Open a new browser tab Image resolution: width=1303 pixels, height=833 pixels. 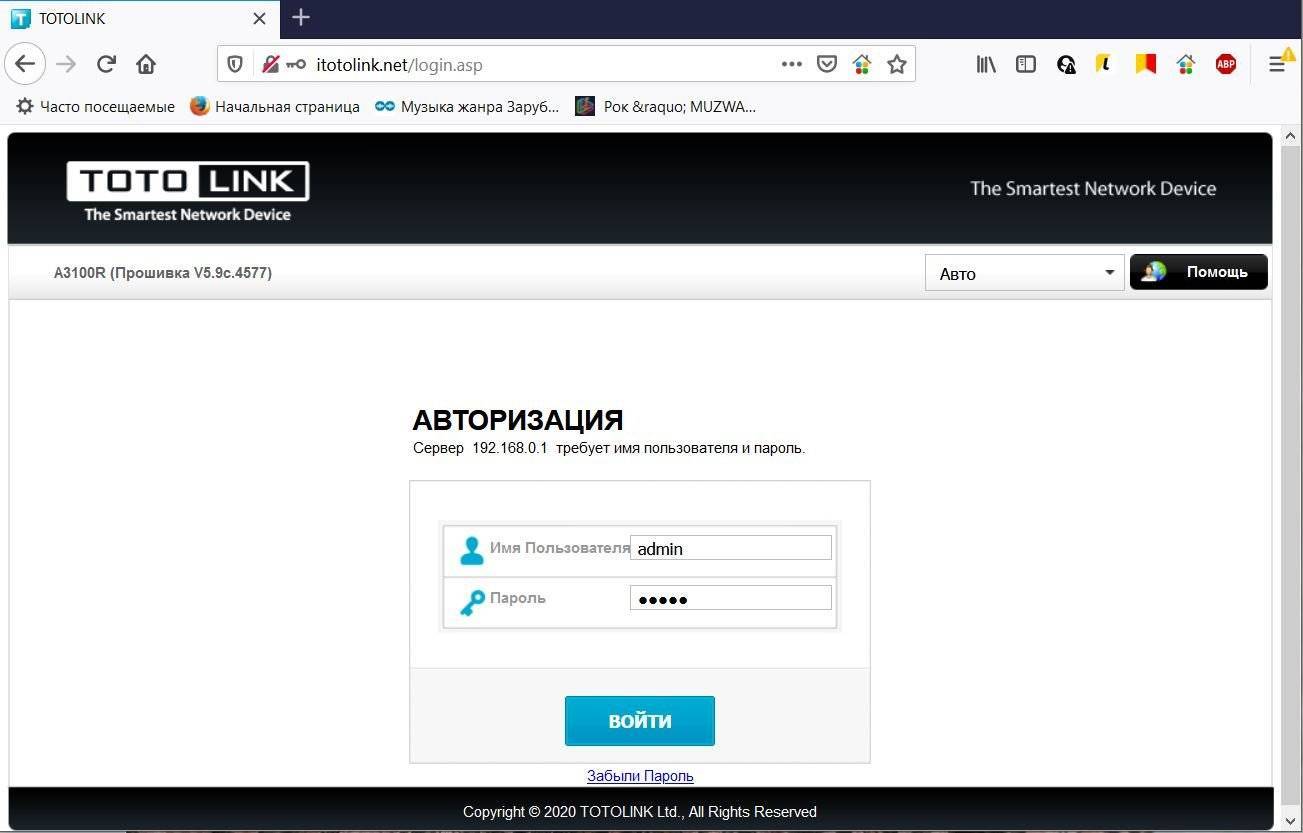[x=301, y=18]
